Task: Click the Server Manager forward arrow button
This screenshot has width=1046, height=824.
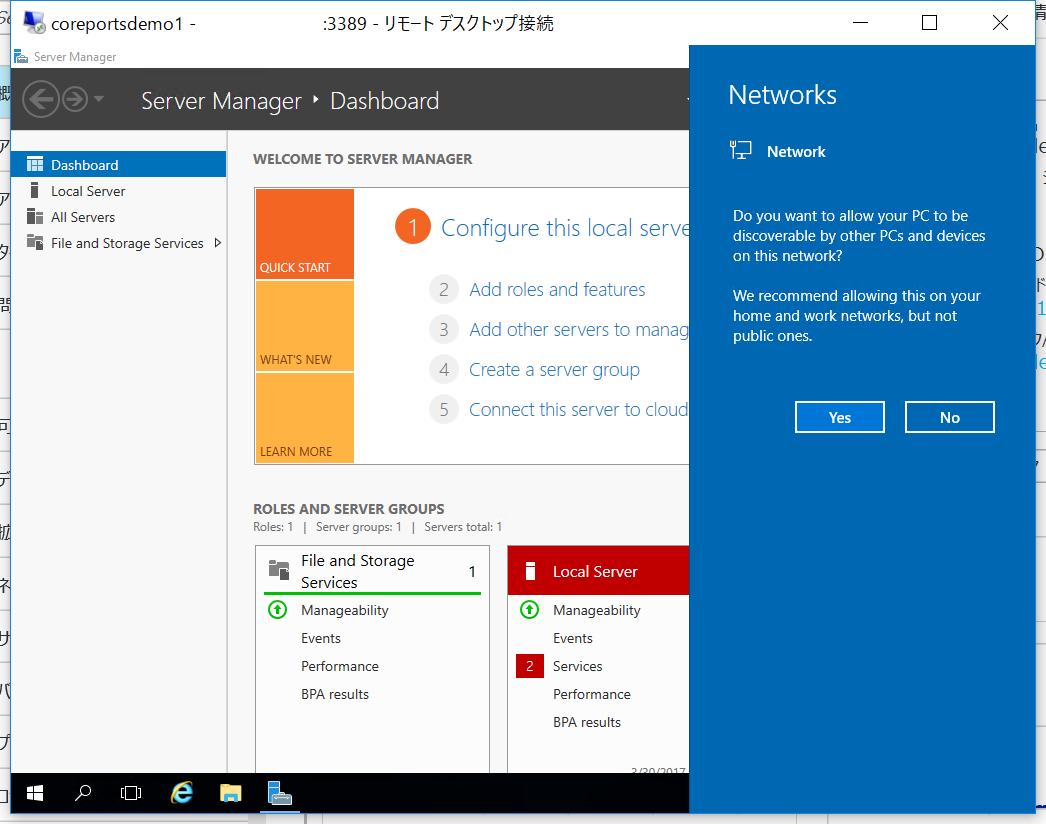Action: coord(75,99)
